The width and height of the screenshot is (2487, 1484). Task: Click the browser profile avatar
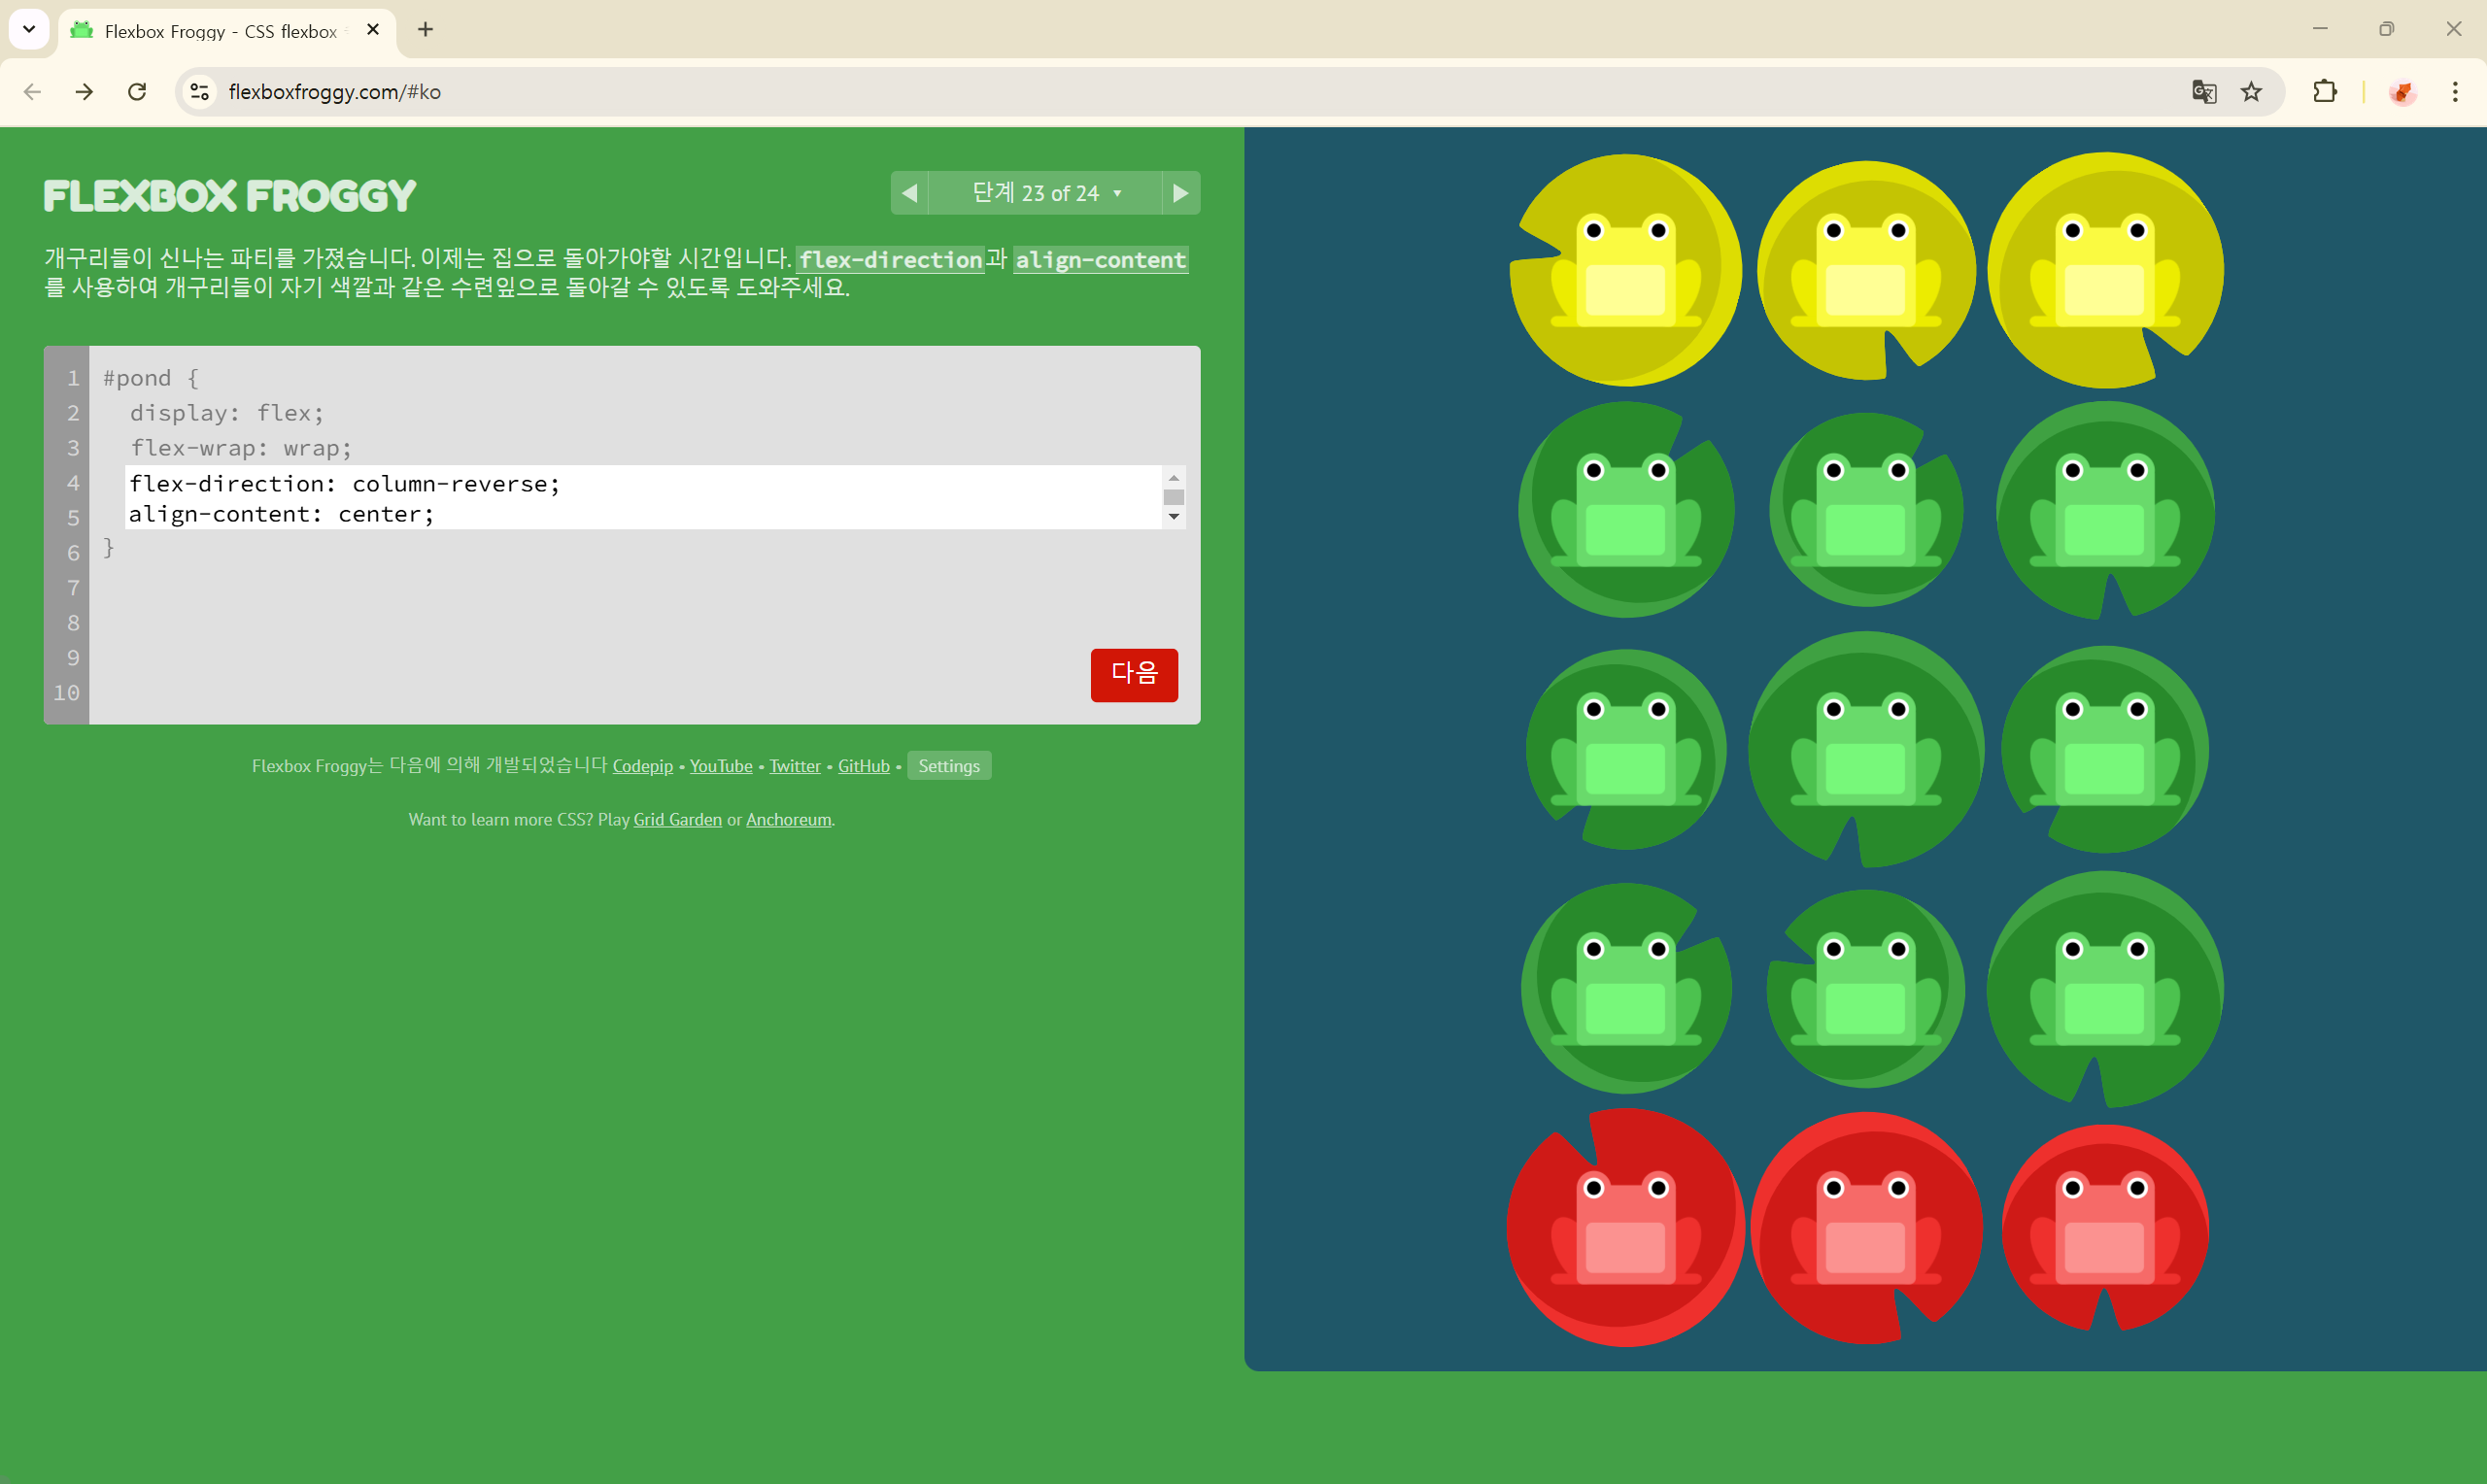click(x=2402, y=92)
